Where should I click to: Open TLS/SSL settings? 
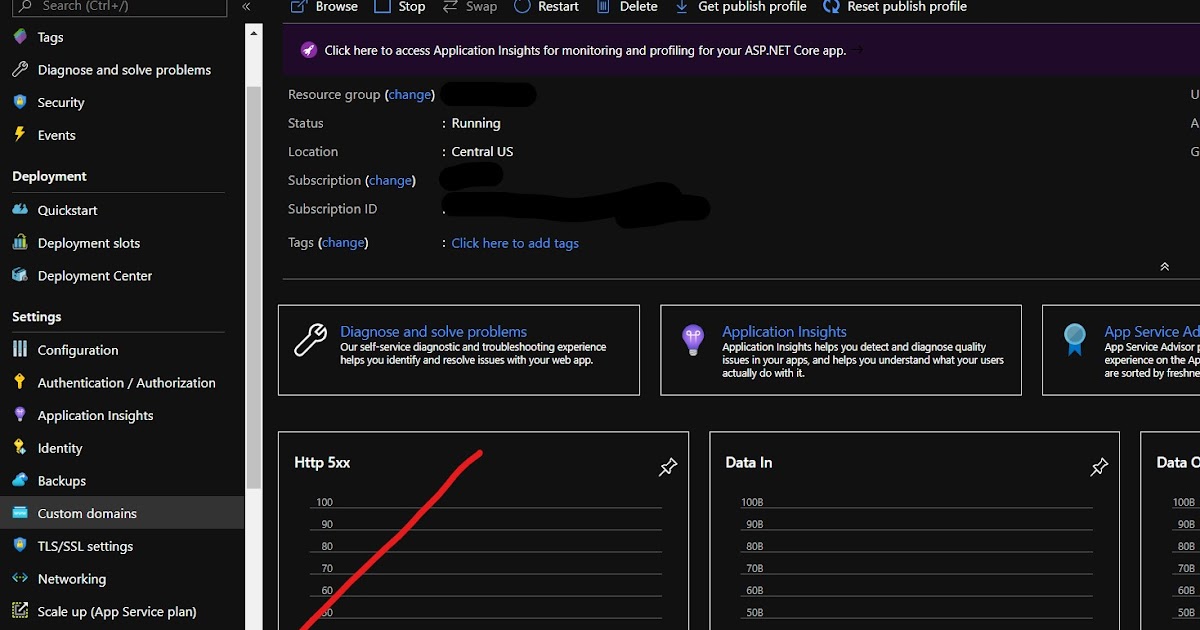click(x=86, y=545)
